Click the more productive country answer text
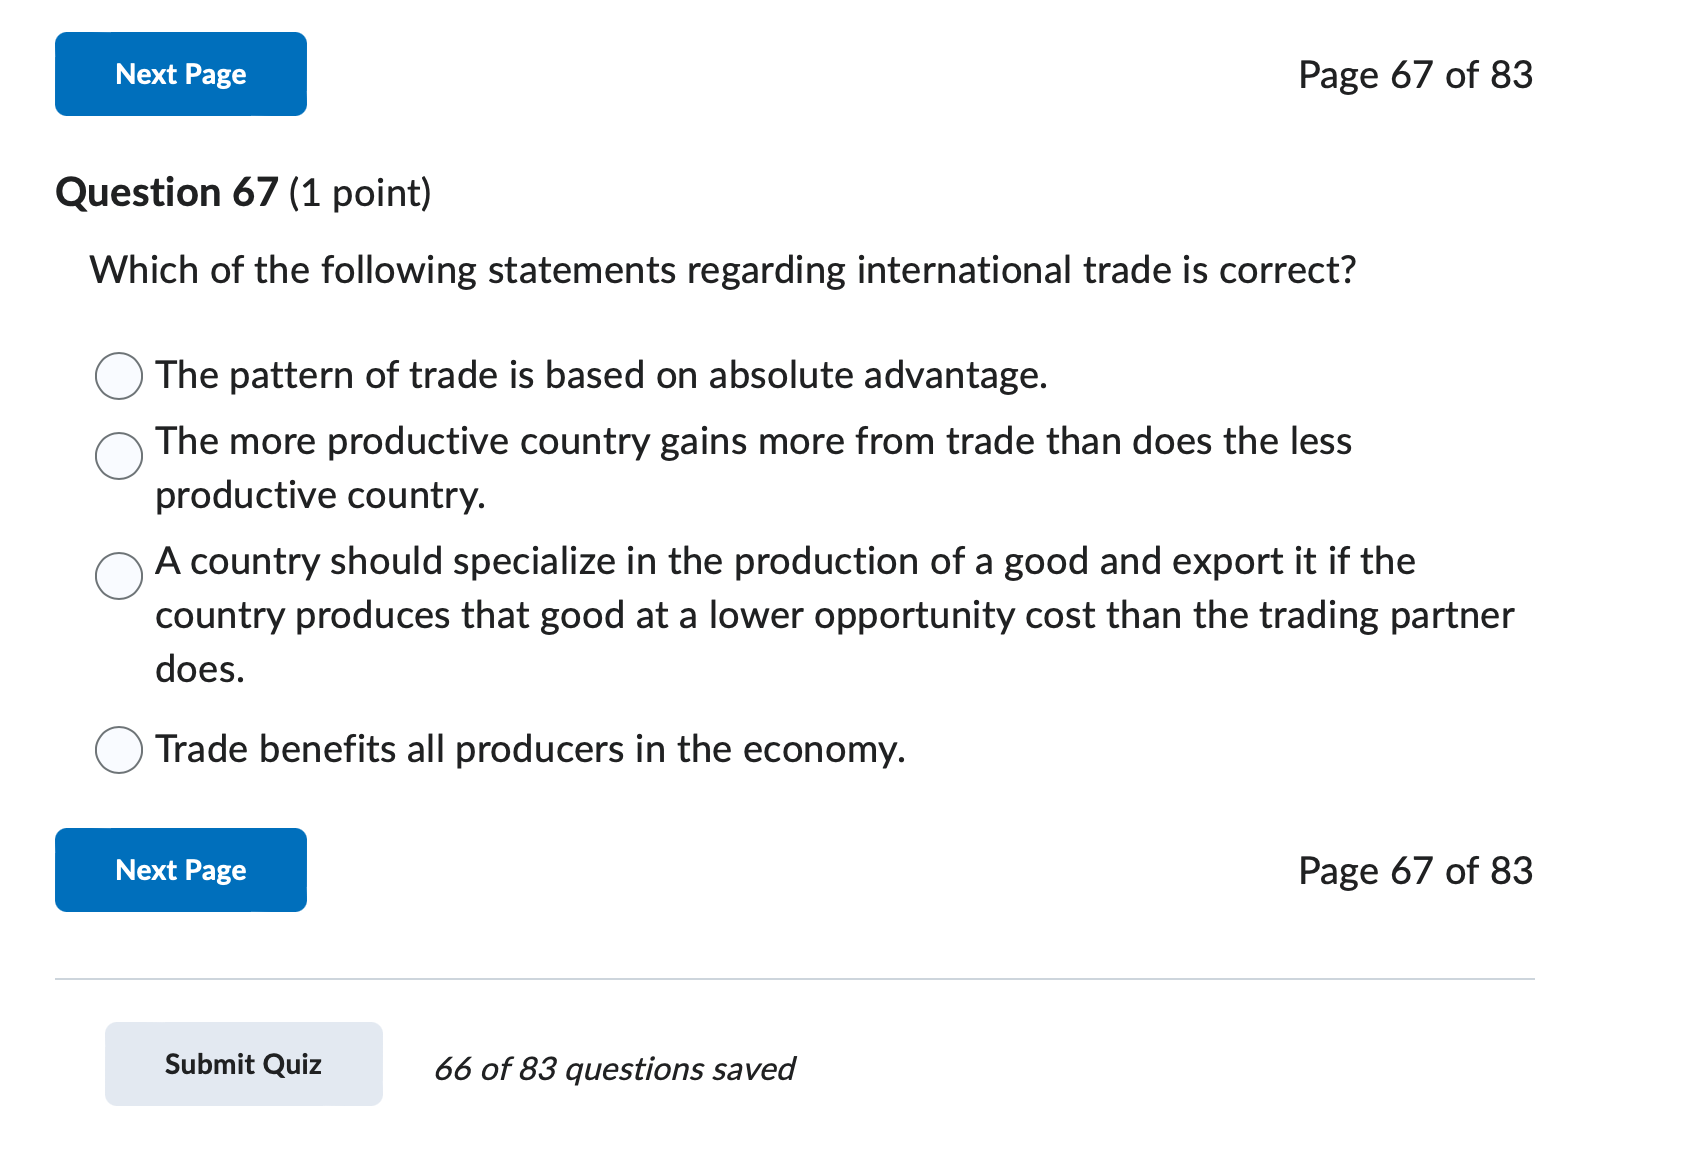The height and width of the screenshot is (1172, 1698). coord(750,441)
